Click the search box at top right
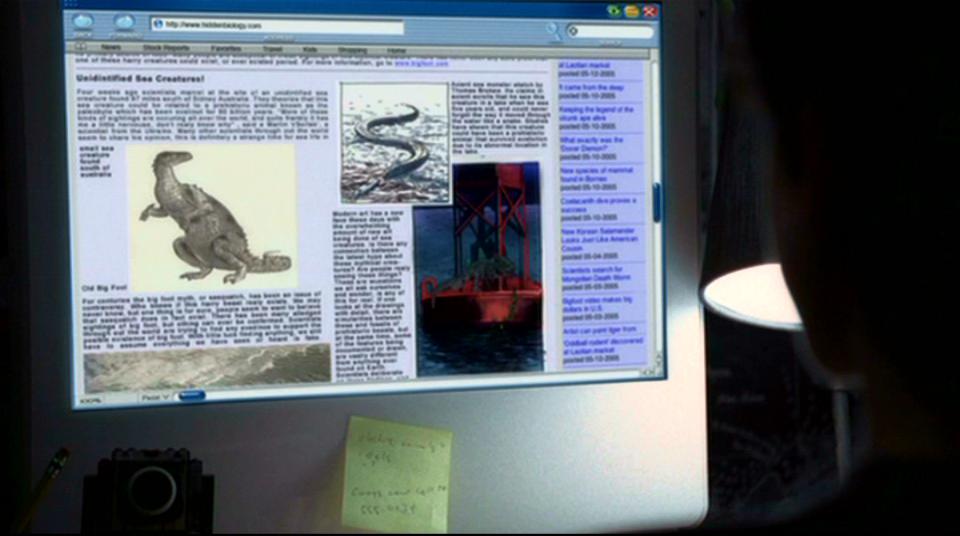This screenshot has height=536, width=960. [612, 32]
